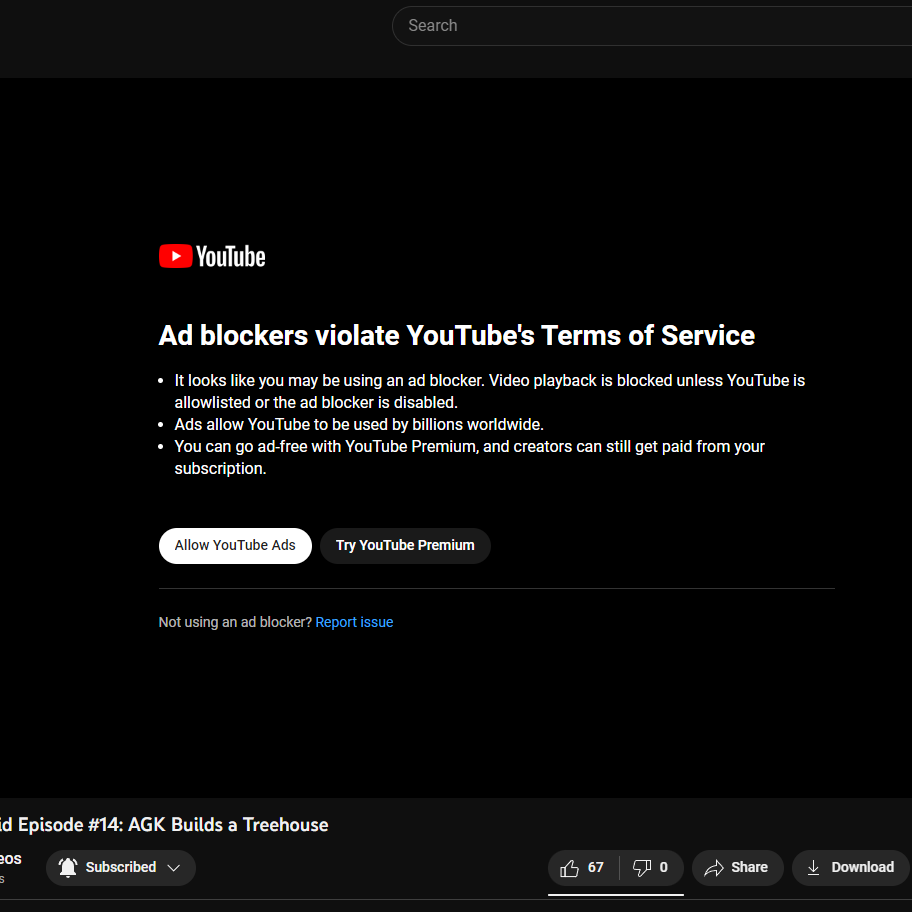Click the Subscribed label text

point(121,868)
